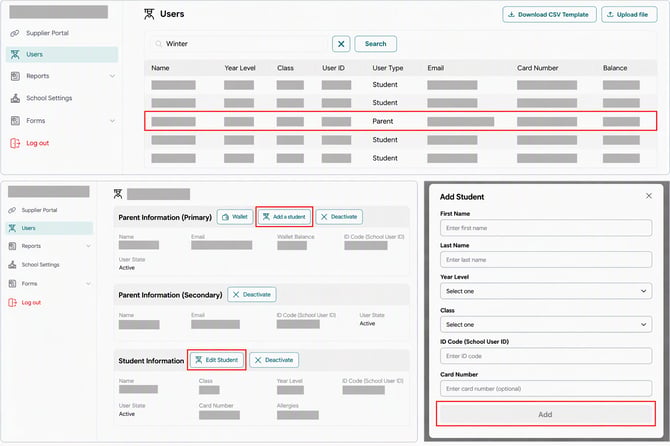670x446 pixels.
Task: Open School Settings in upper sidebar
Action: [49, 98]
